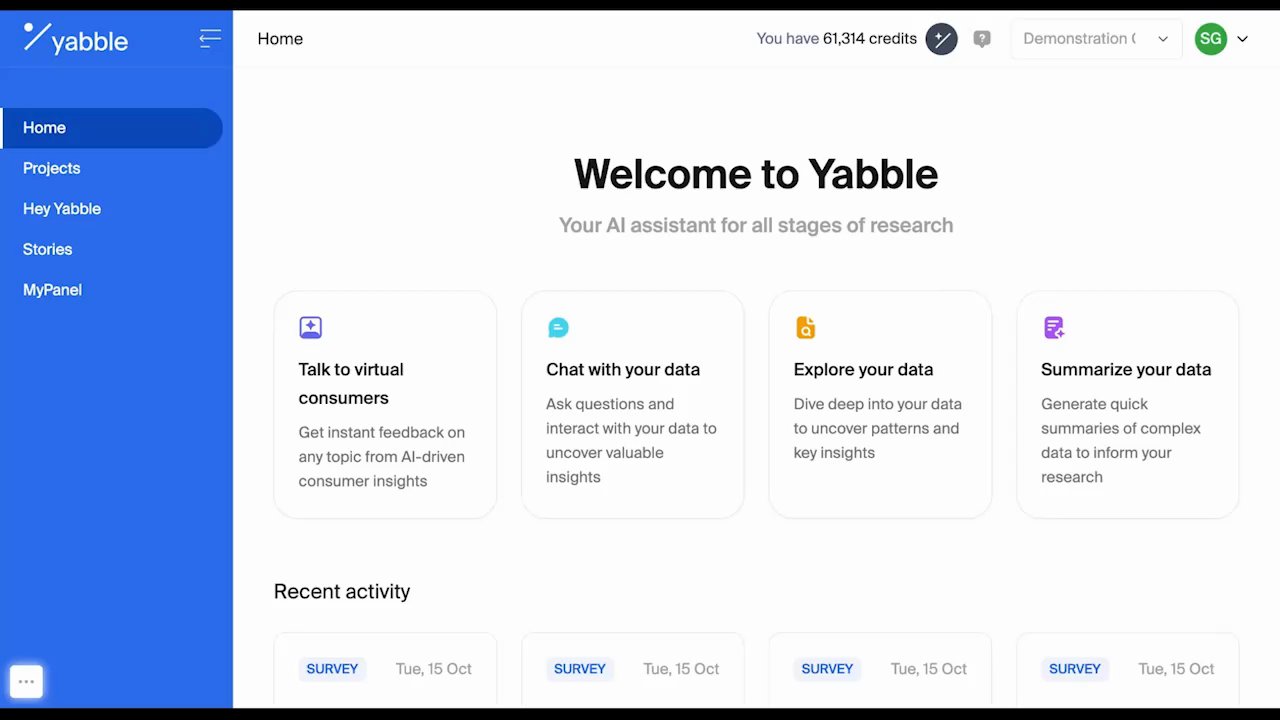Collapse the sidebar with the menu icon
This screenshot has height=720, width=1280.
click(x=210, y=39)
